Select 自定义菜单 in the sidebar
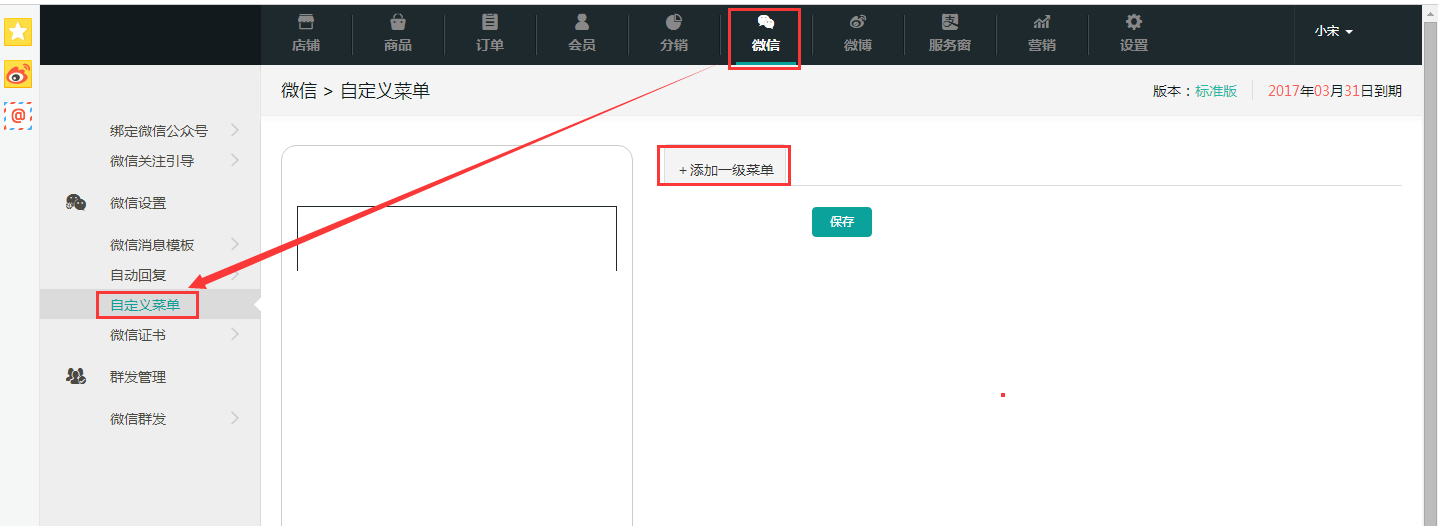This screenshot has width=1438, height=526. [x=146, y=305]
